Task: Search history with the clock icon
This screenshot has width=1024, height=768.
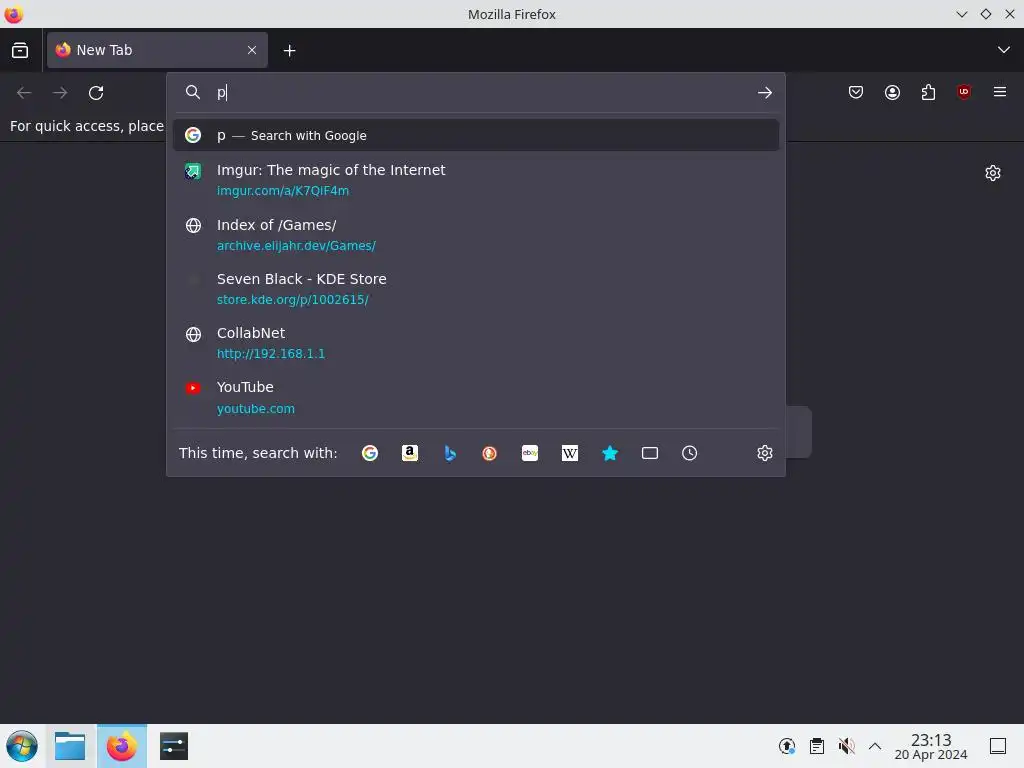Action: pyautogui.click(x=690, y=453)
